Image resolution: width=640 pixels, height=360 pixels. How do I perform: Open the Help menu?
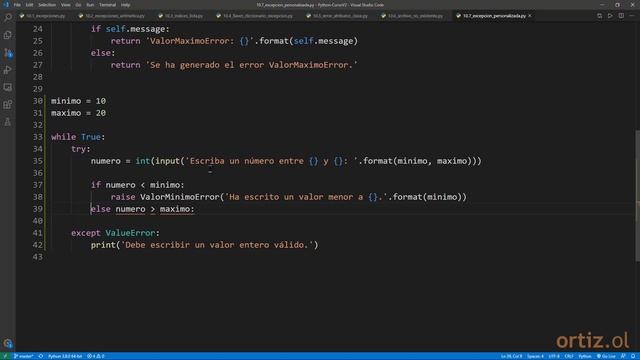125,5
